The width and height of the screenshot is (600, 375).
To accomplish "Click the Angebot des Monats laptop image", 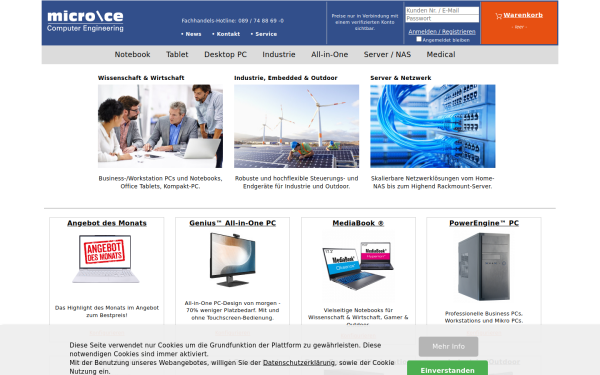I will [x=106, y=259].
